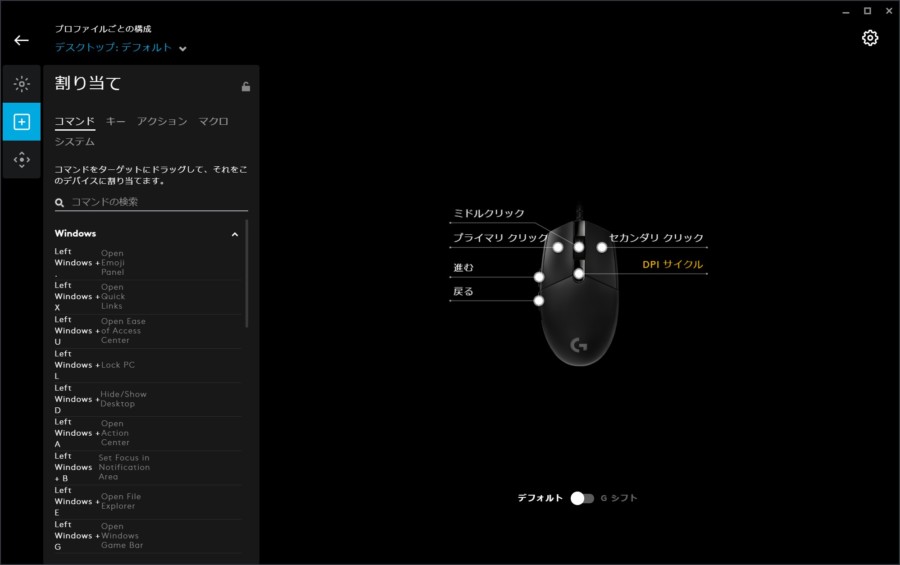
Task: Open the DPI sensitivity sidebar icon
Action: 22,159
